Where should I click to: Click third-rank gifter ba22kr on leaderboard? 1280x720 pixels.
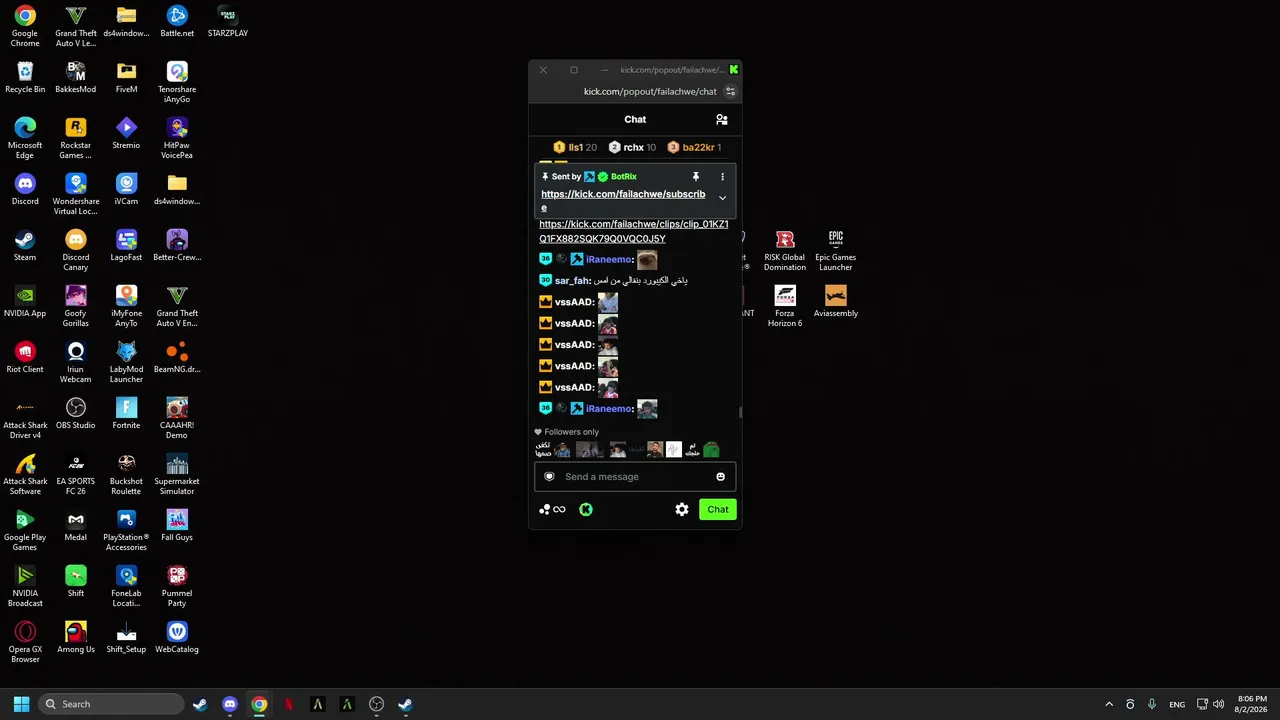pos(694,148)
